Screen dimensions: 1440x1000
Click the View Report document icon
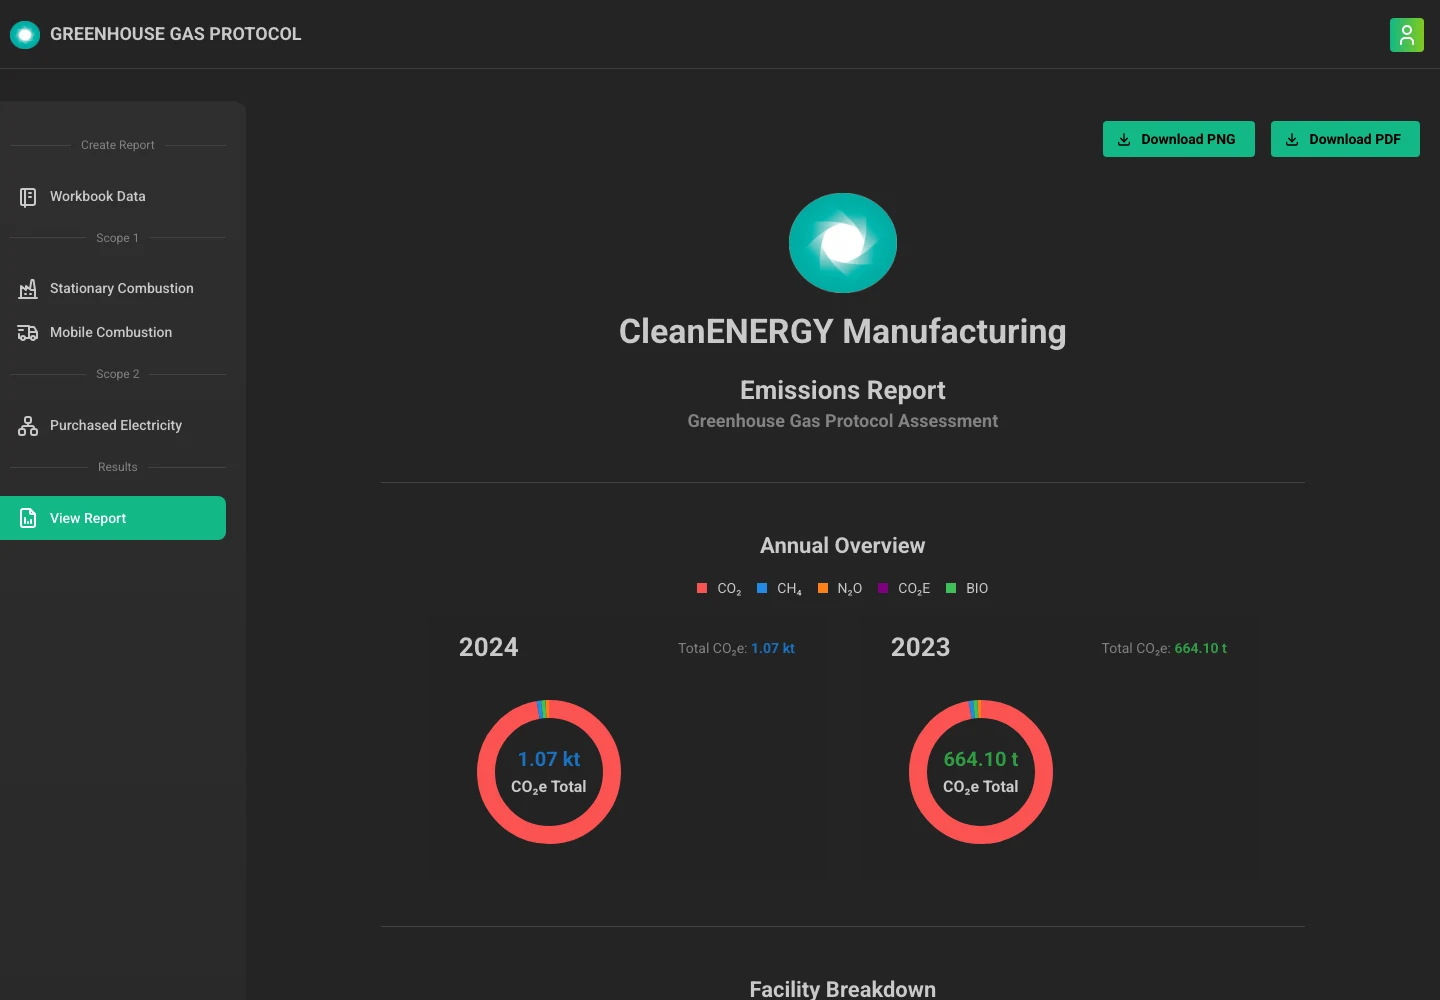click(x=28, y=519)
